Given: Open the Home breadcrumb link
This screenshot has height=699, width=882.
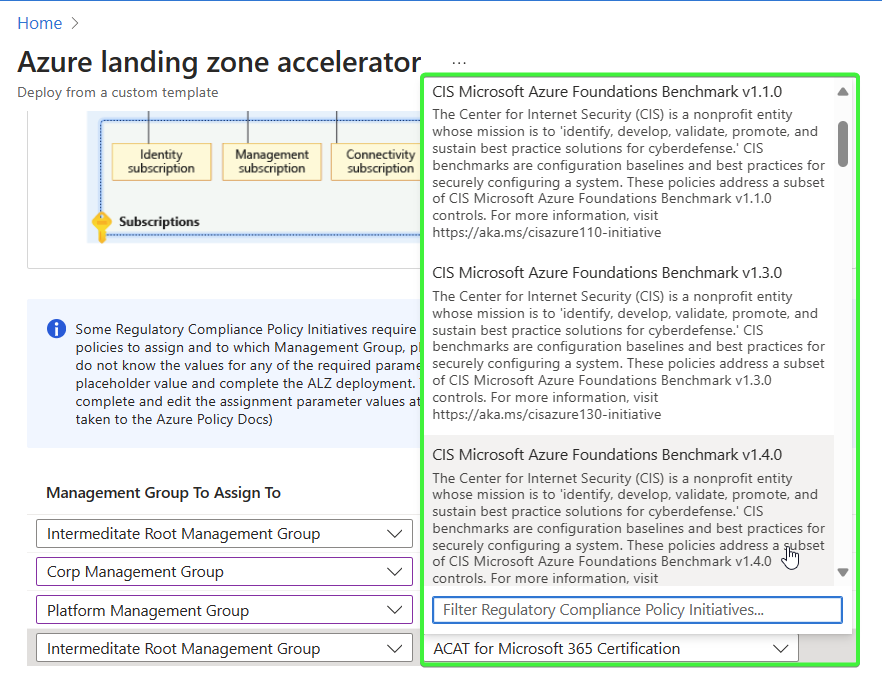Looking at the screenshot, I should (39, 23).
